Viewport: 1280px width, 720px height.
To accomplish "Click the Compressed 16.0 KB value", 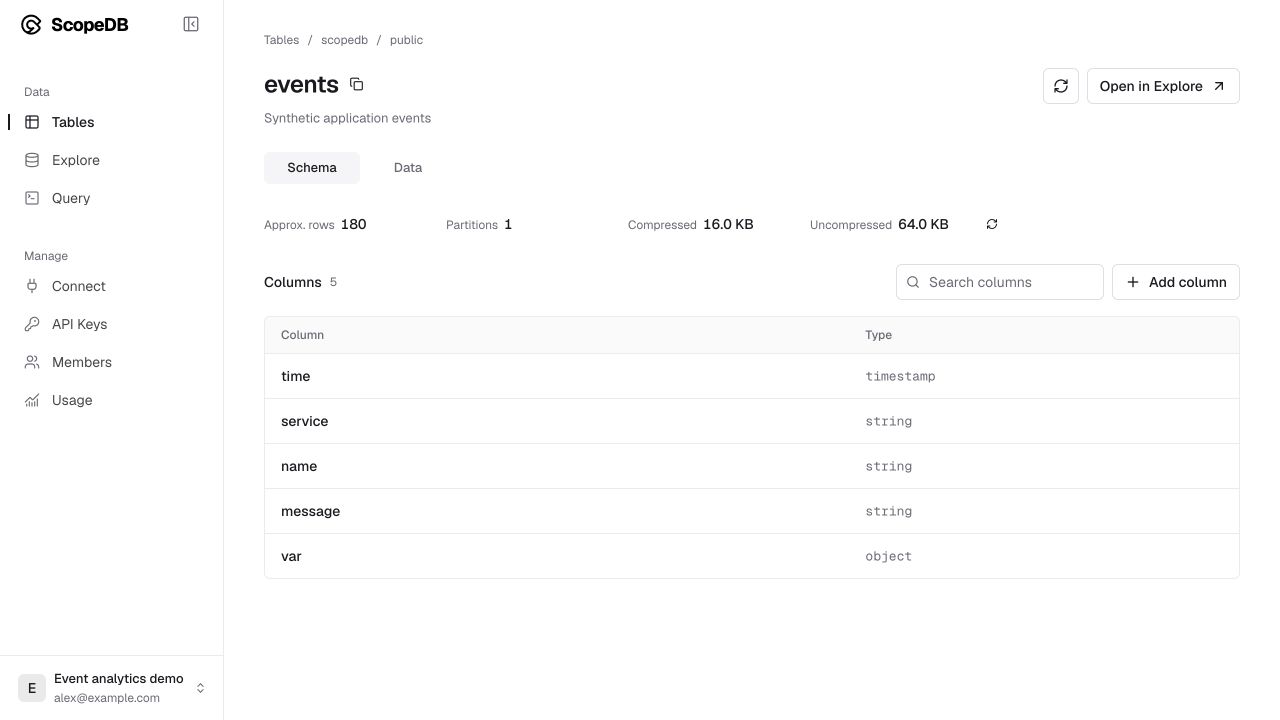I will tap(728, 224).
